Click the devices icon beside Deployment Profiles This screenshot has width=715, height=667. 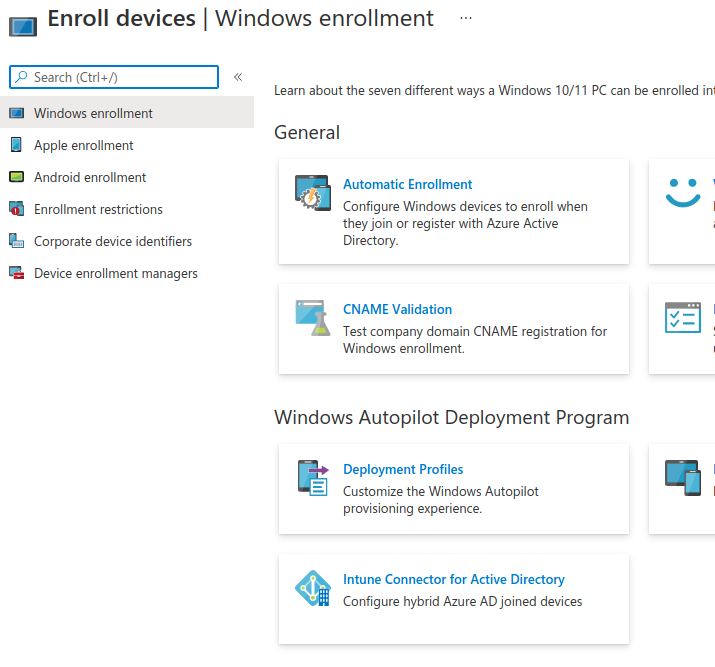tap(683, 478)
